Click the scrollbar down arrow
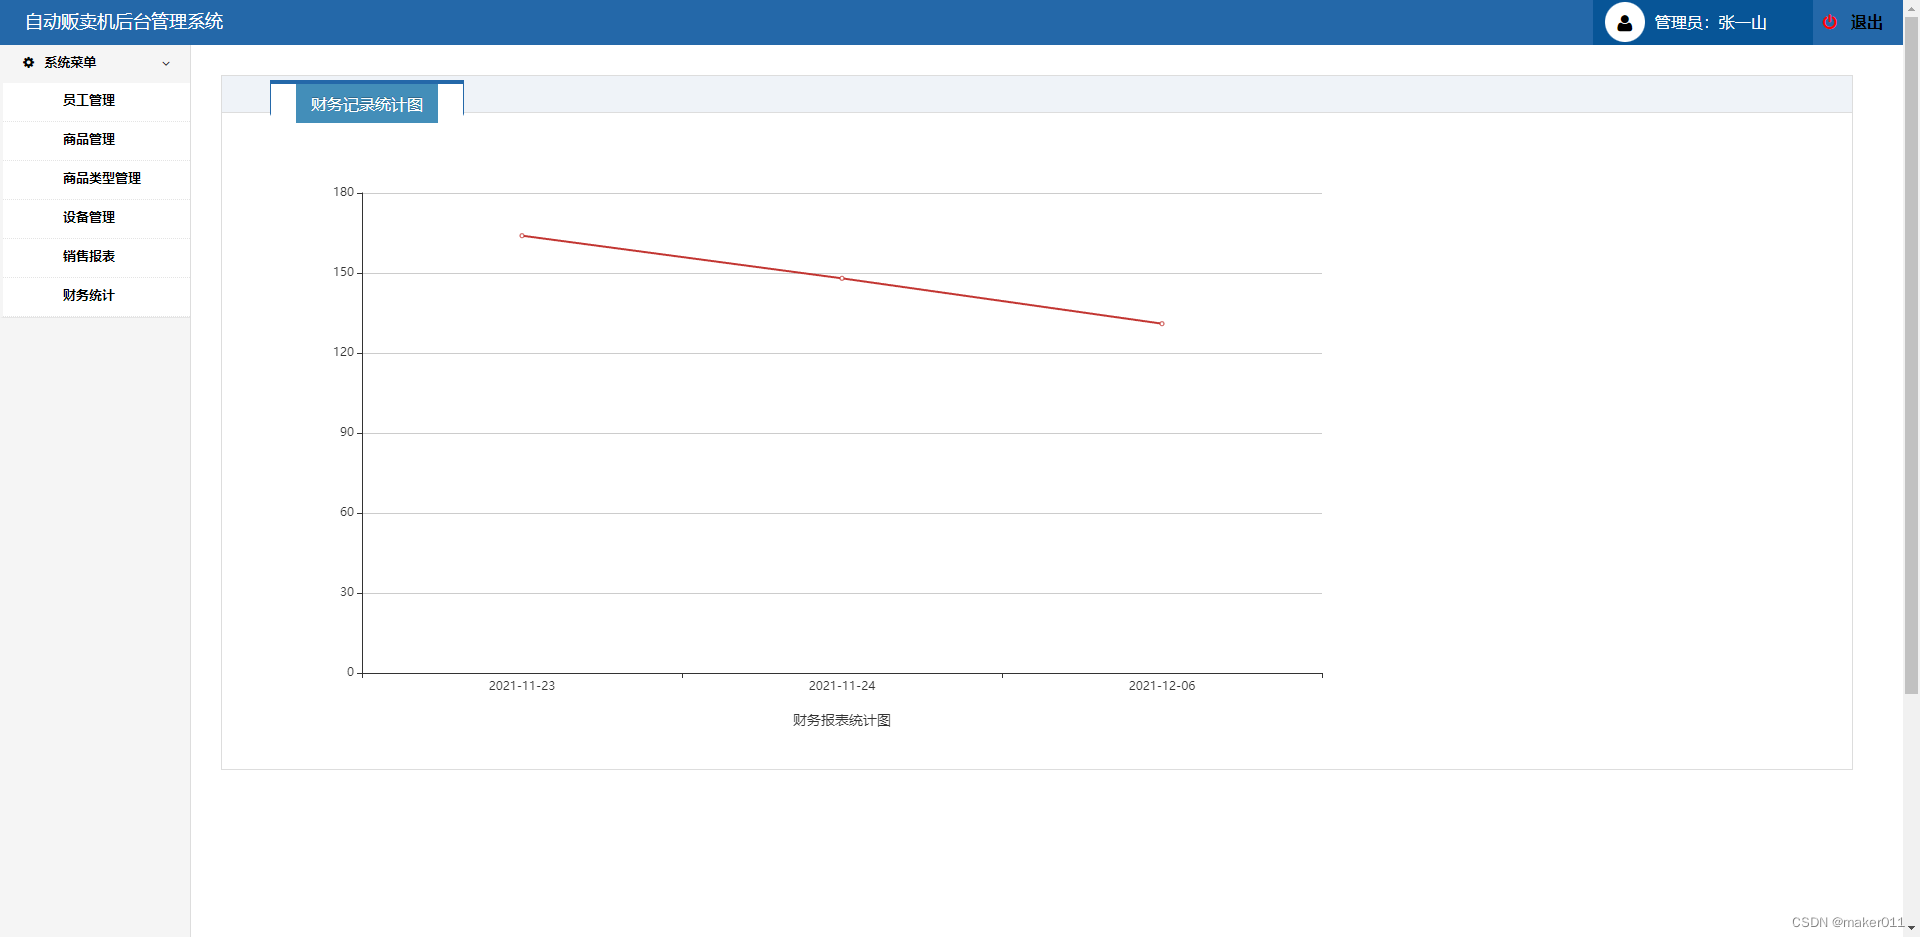The height and width of the screenshot is (937, 1920). tap(1911, 928)
